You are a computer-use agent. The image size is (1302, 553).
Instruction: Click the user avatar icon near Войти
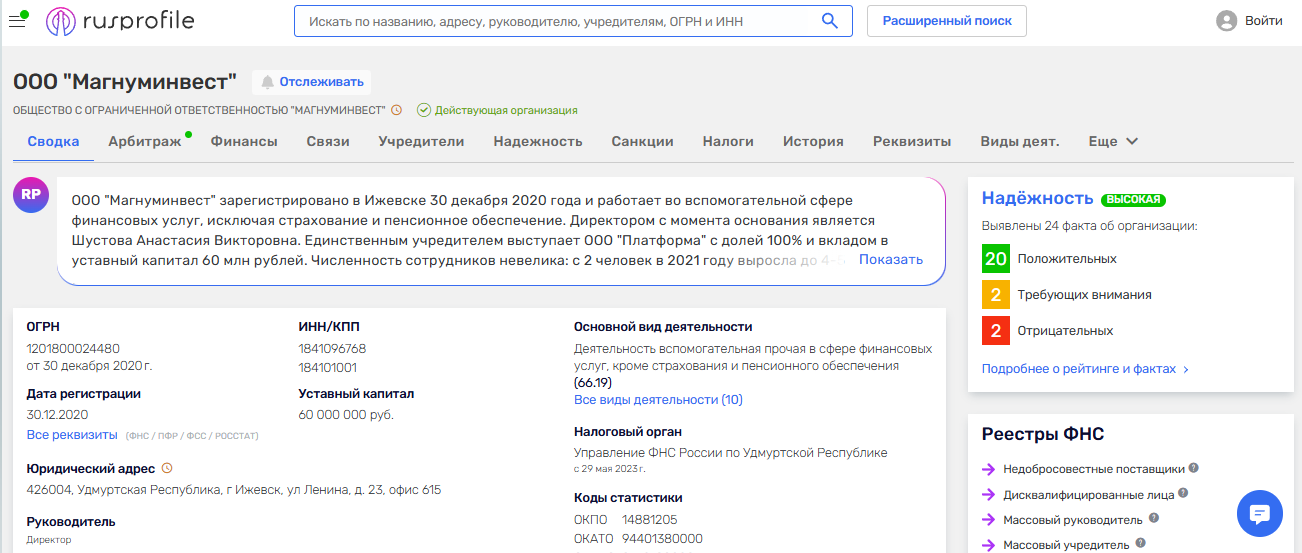tap(1227, 21)
